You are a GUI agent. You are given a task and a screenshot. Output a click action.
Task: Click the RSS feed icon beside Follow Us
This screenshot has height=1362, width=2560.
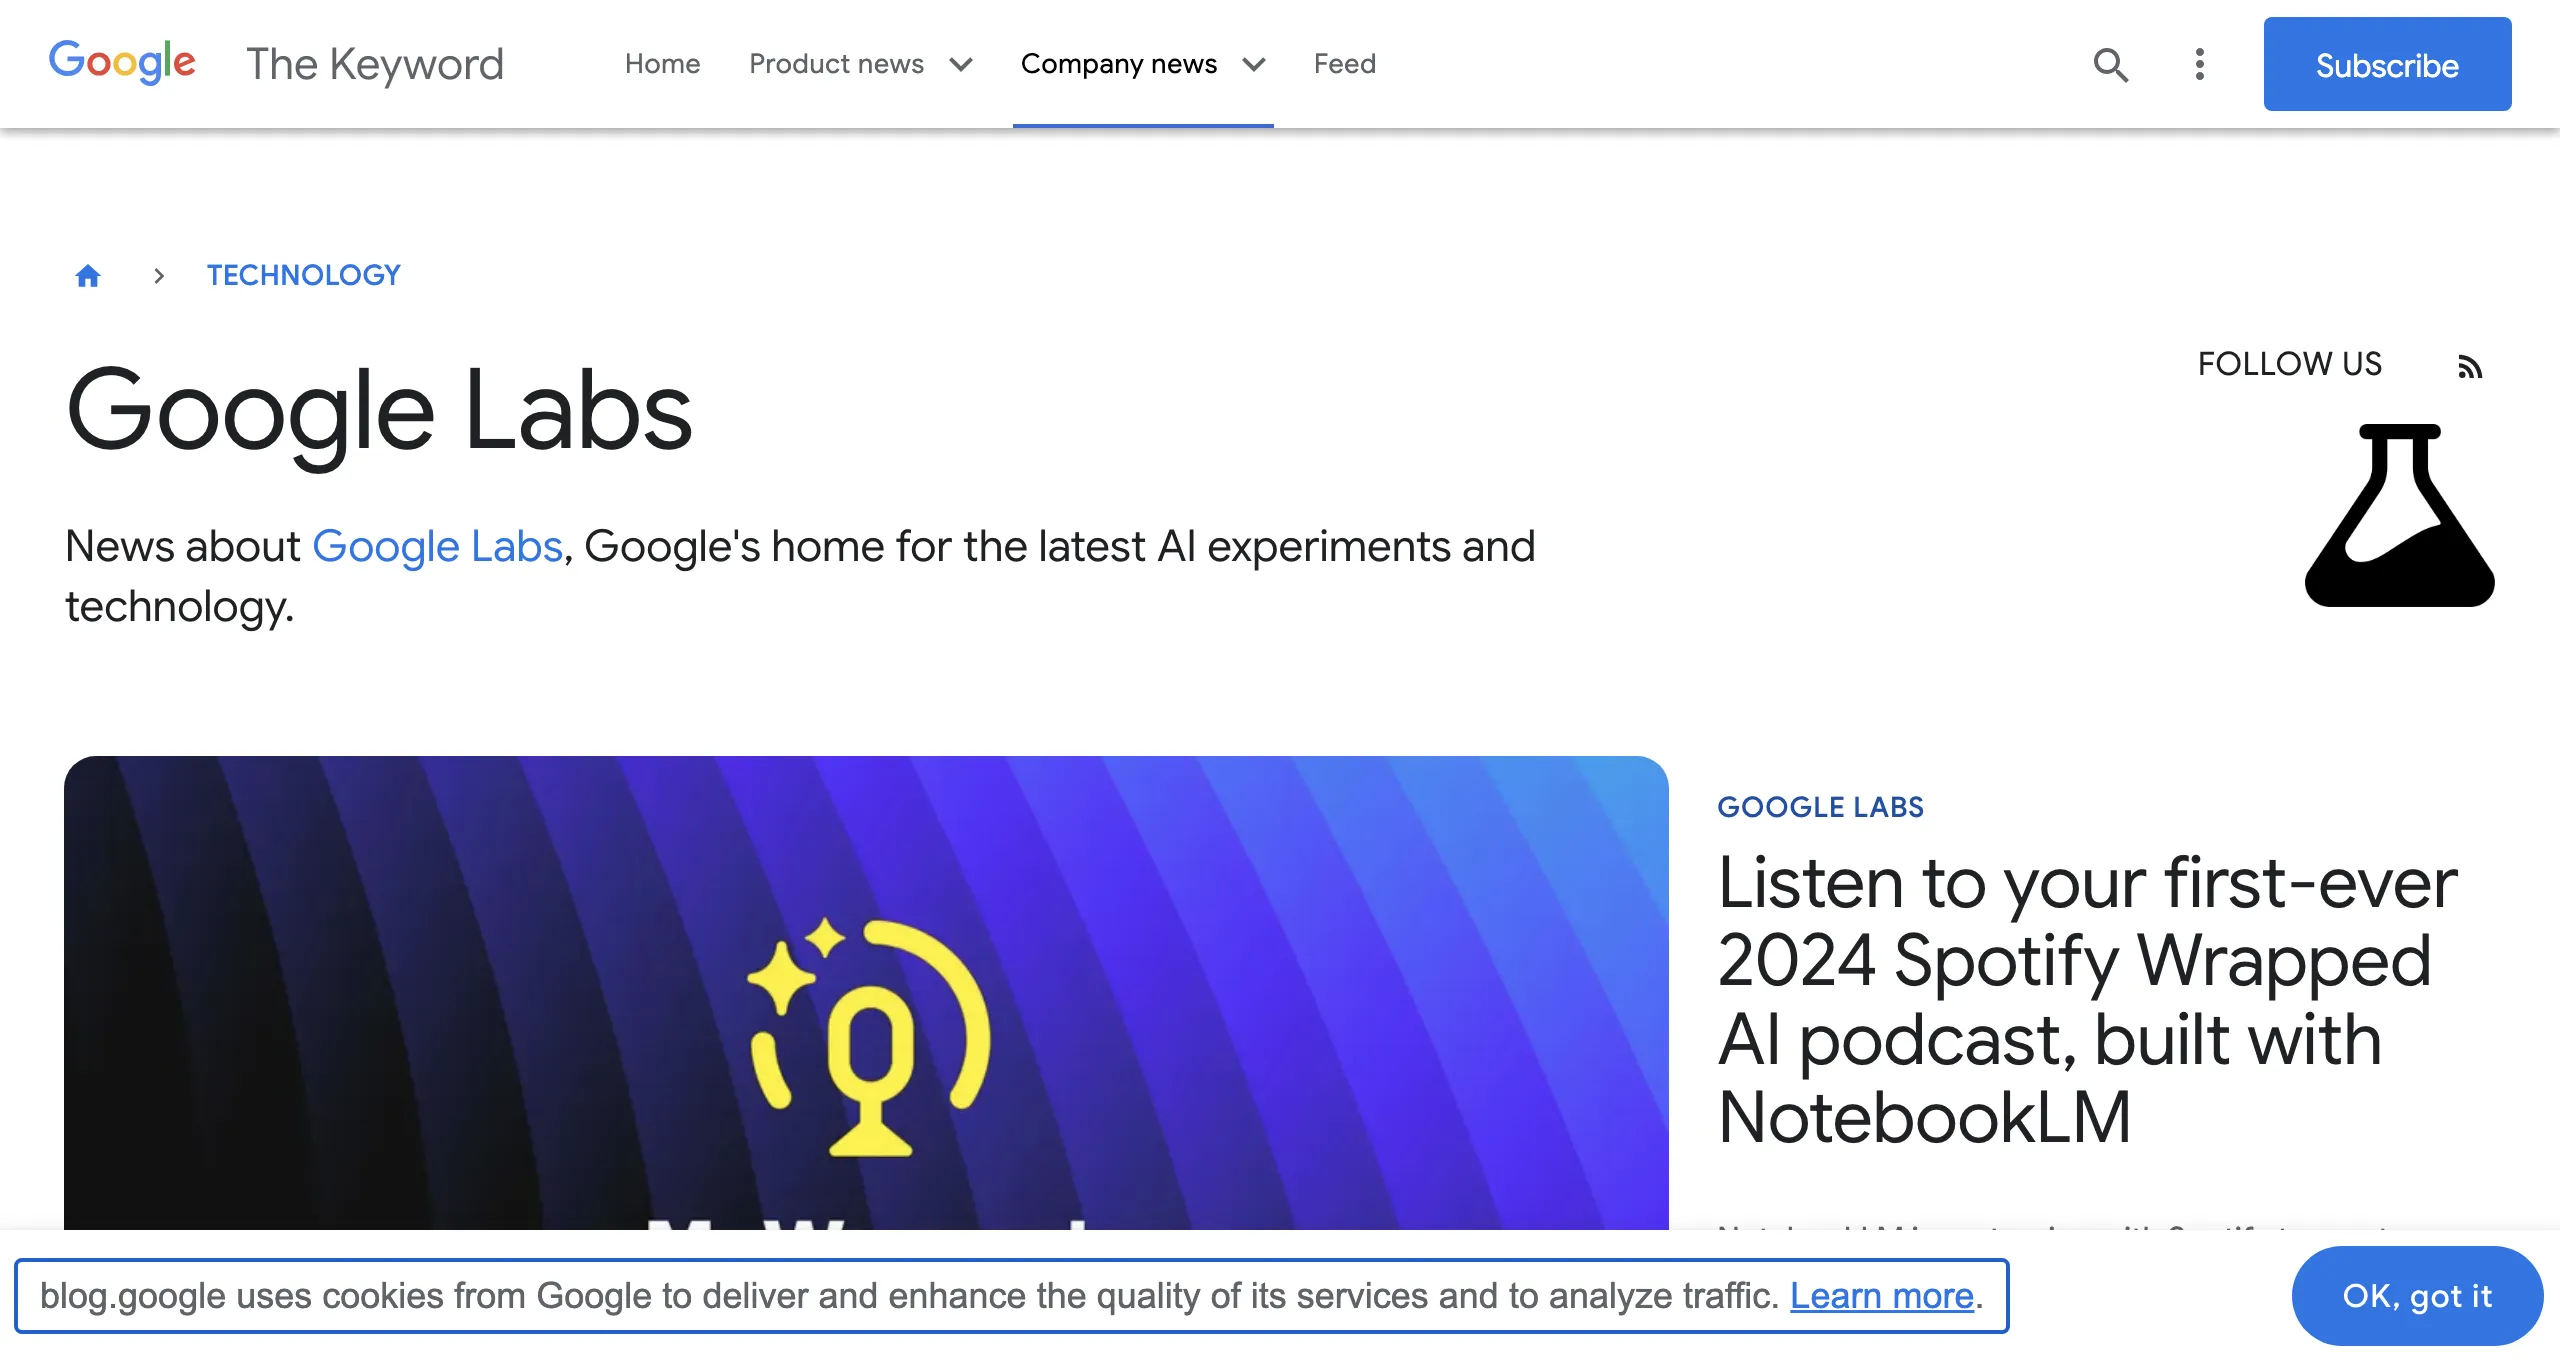[x=2470, y=366]
